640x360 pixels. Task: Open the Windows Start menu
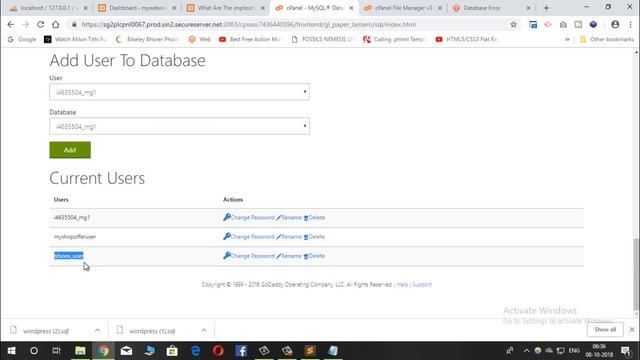[x=11, y=351]
